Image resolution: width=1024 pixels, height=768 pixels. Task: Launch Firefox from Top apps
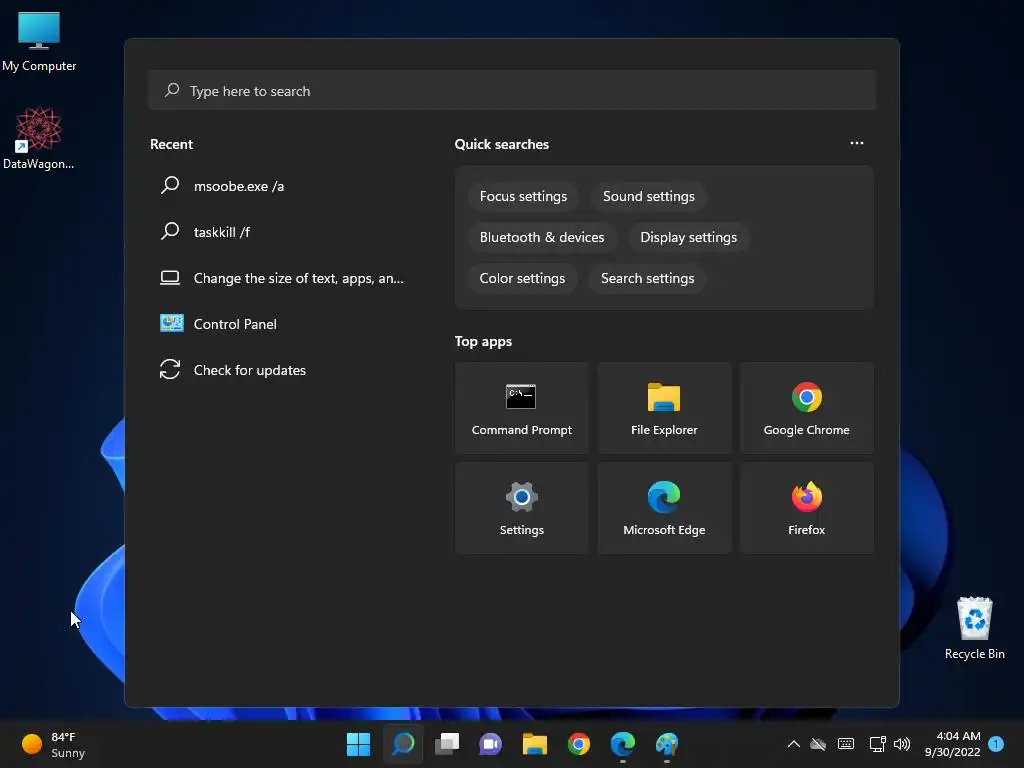click(x=806, y=508)
